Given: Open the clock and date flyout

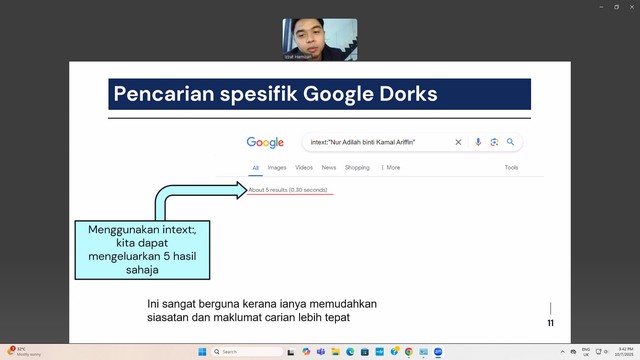Looking at the screenshot, I should point(624,352).
